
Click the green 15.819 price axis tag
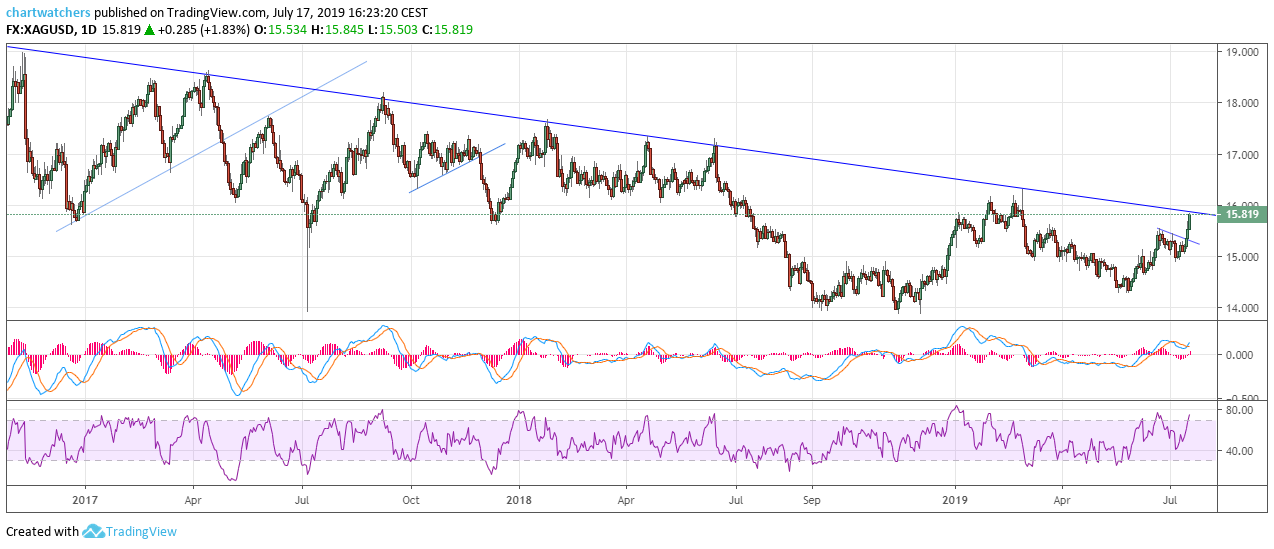(x=1242, y=214)
